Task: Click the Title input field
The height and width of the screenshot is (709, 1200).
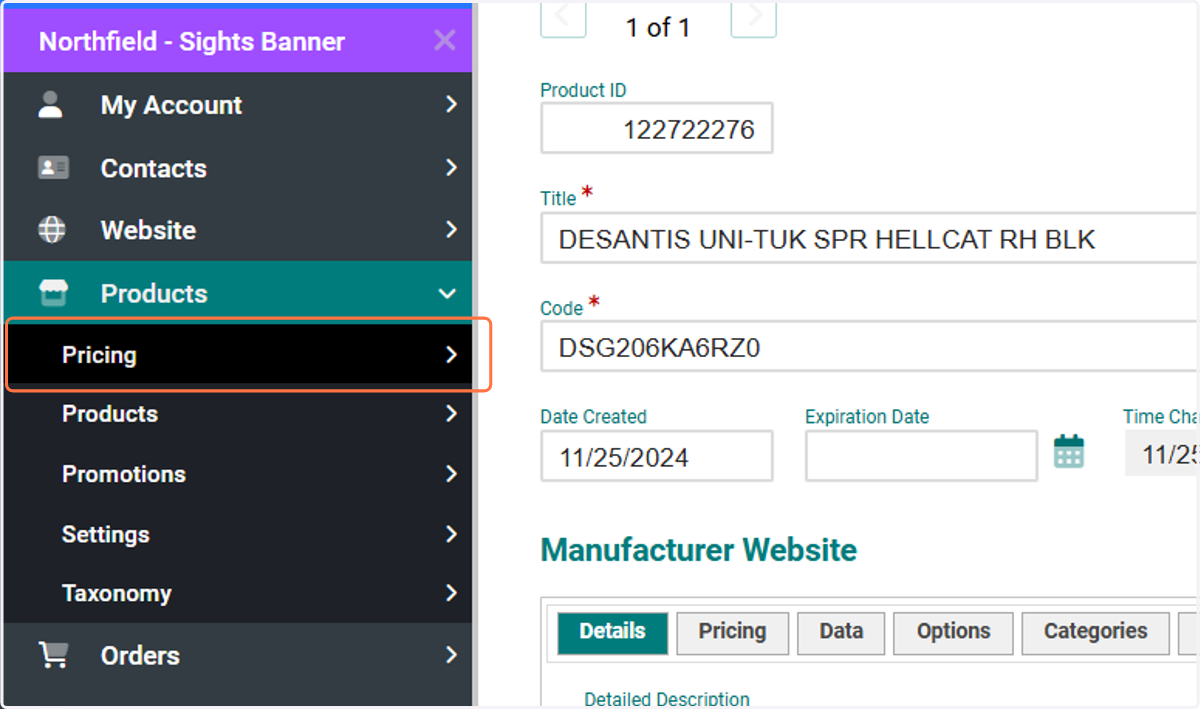Action: pos(869,239)
